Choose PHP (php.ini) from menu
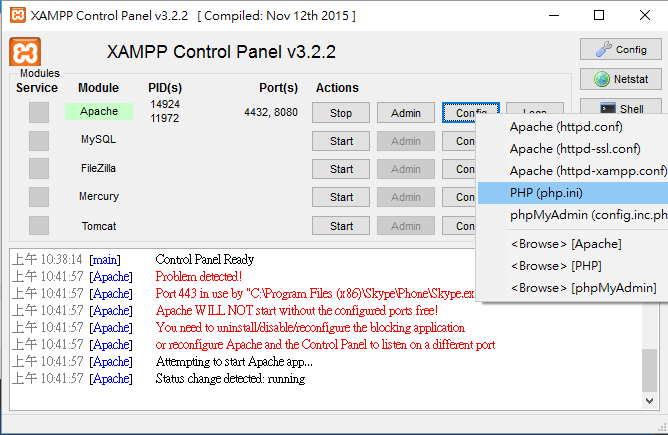 click(x=573, y=193)
